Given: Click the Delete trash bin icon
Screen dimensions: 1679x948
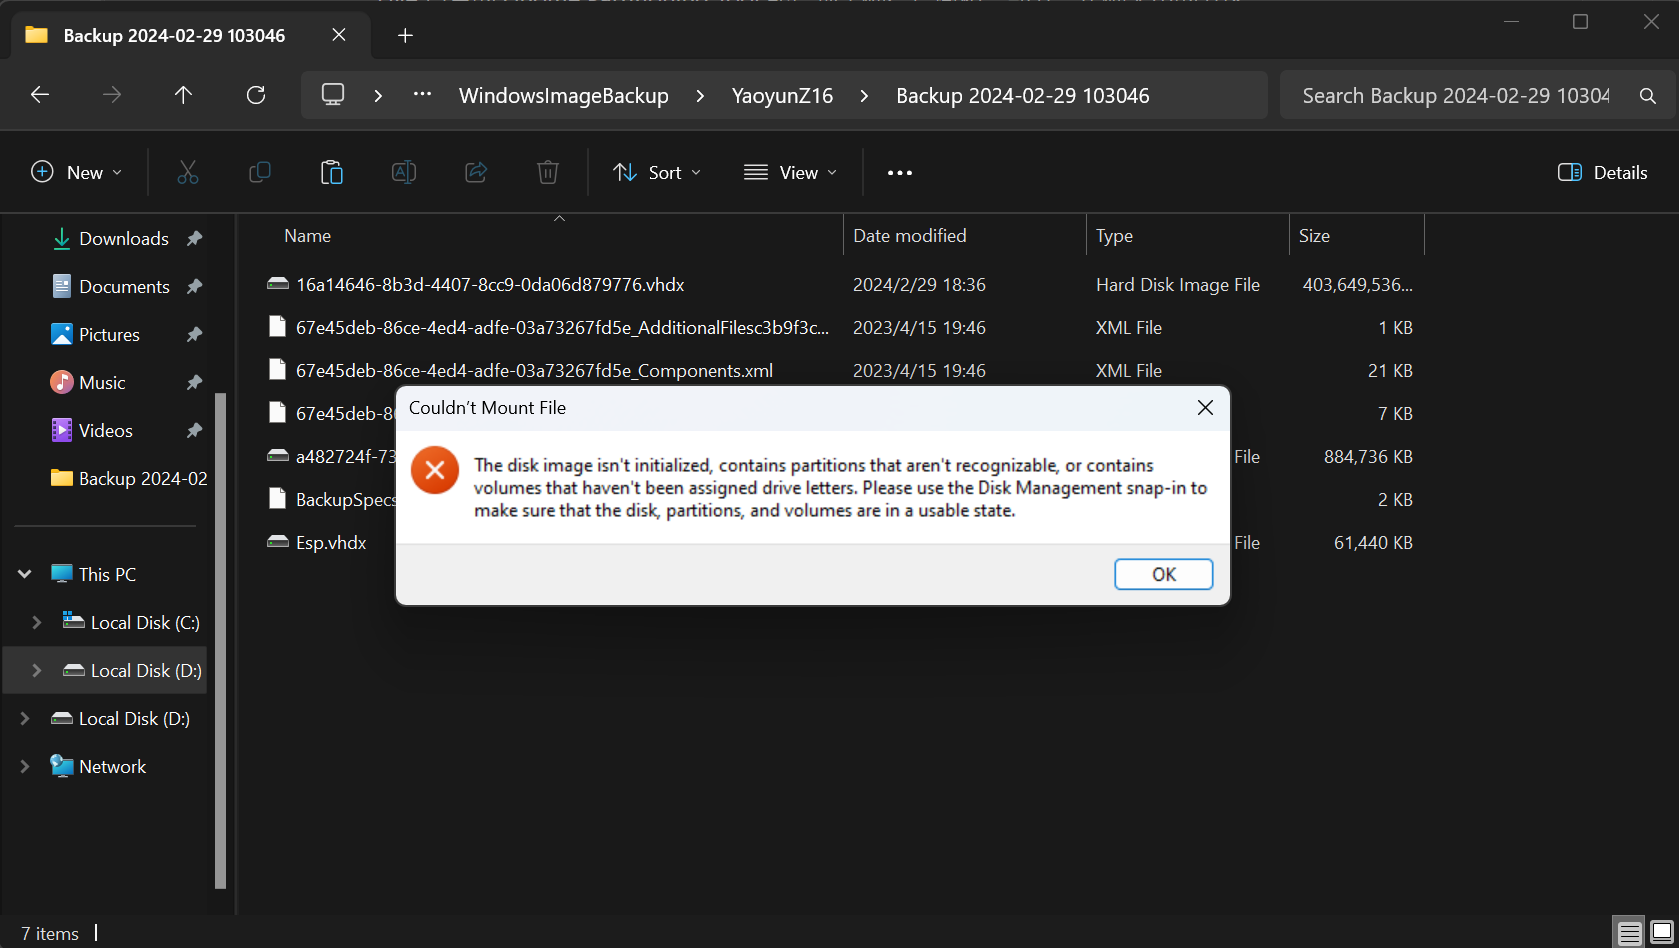Looking at the screenshot, I should pos(547,172).
